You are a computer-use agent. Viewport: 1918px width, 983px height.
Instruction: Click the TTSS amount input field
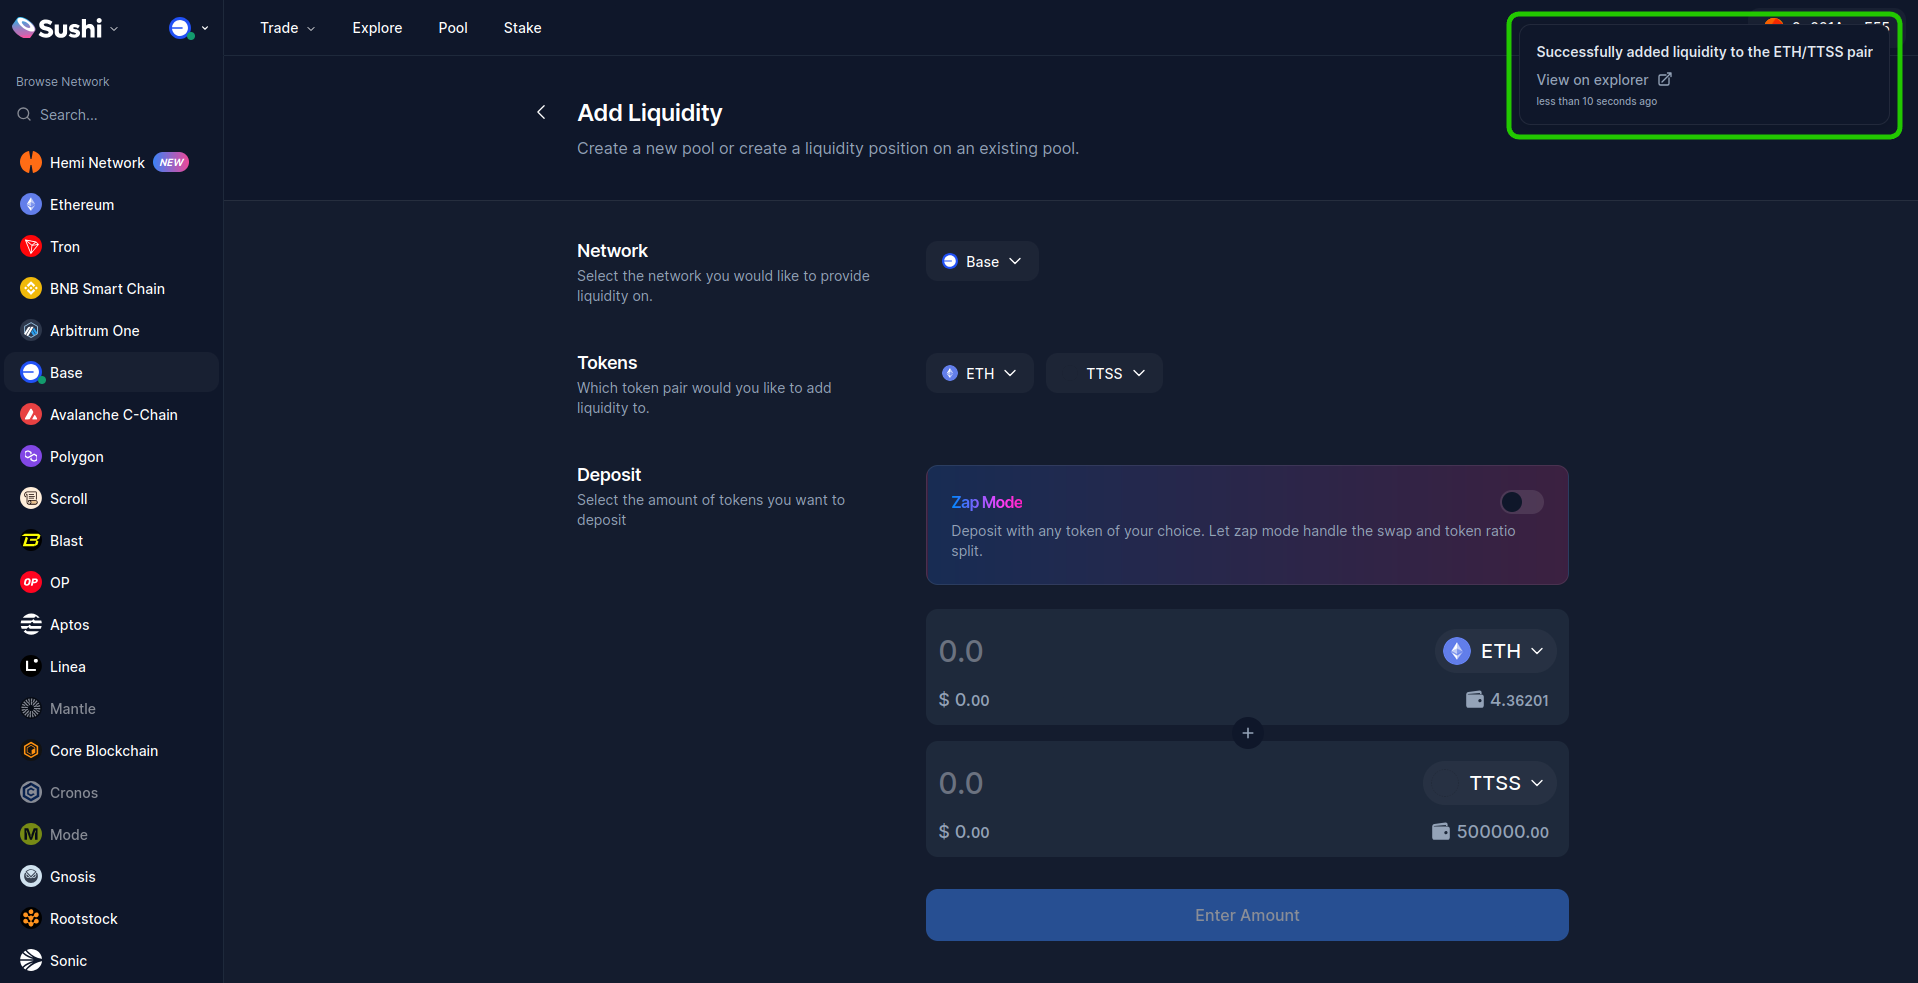[x=1175, y=783]
